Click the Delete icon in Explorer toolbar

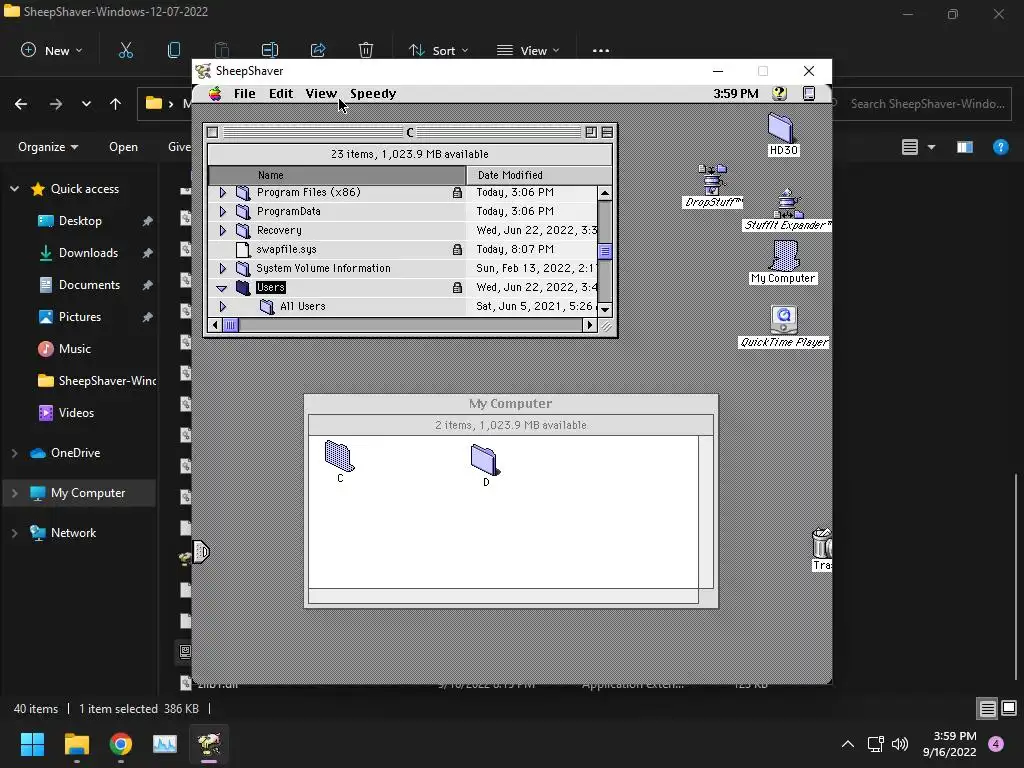(x=366, y=50)
